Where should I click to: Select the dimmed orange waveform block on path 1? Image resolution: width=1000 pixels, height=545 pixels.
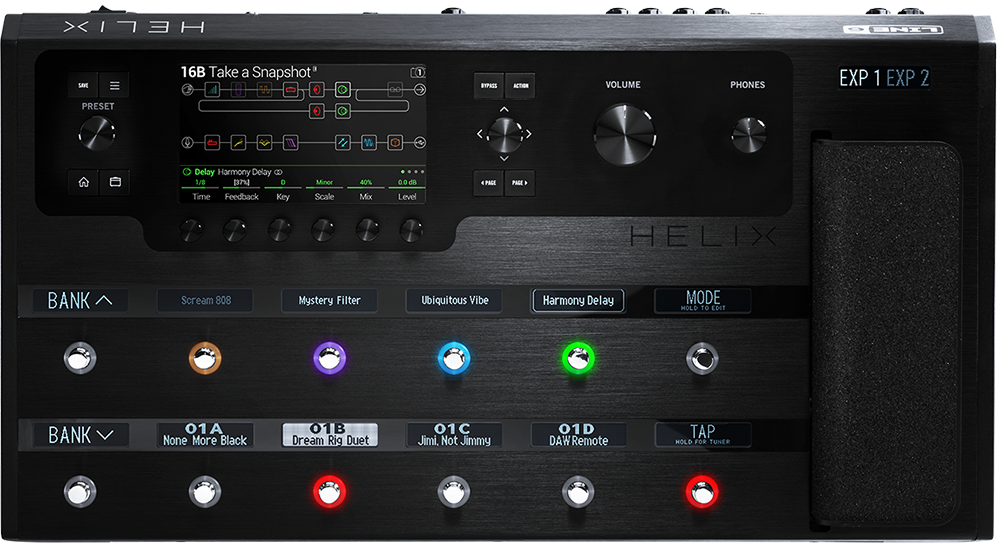264,90
